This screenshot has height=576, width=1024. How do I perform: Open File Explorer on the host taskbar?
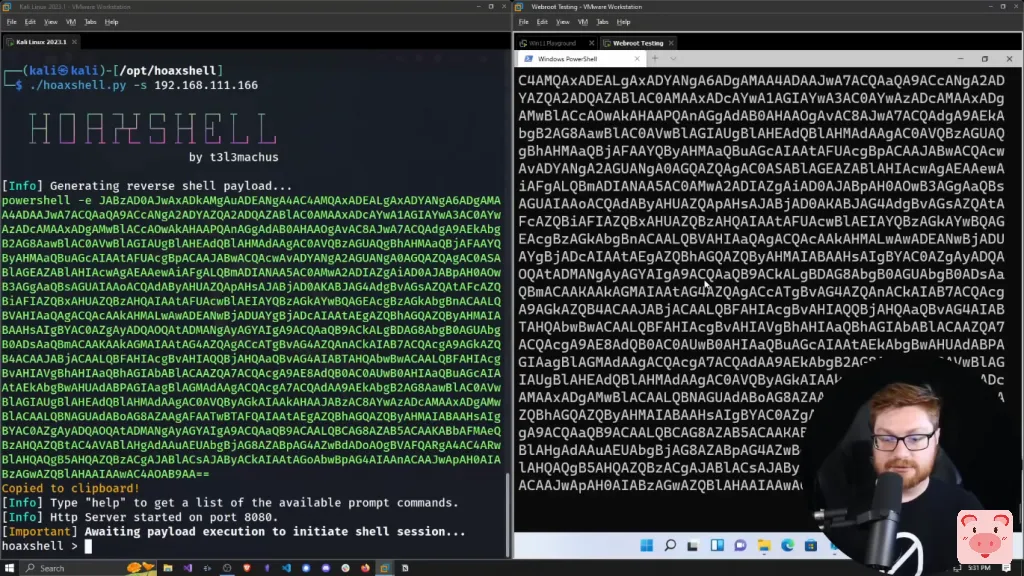168,568
